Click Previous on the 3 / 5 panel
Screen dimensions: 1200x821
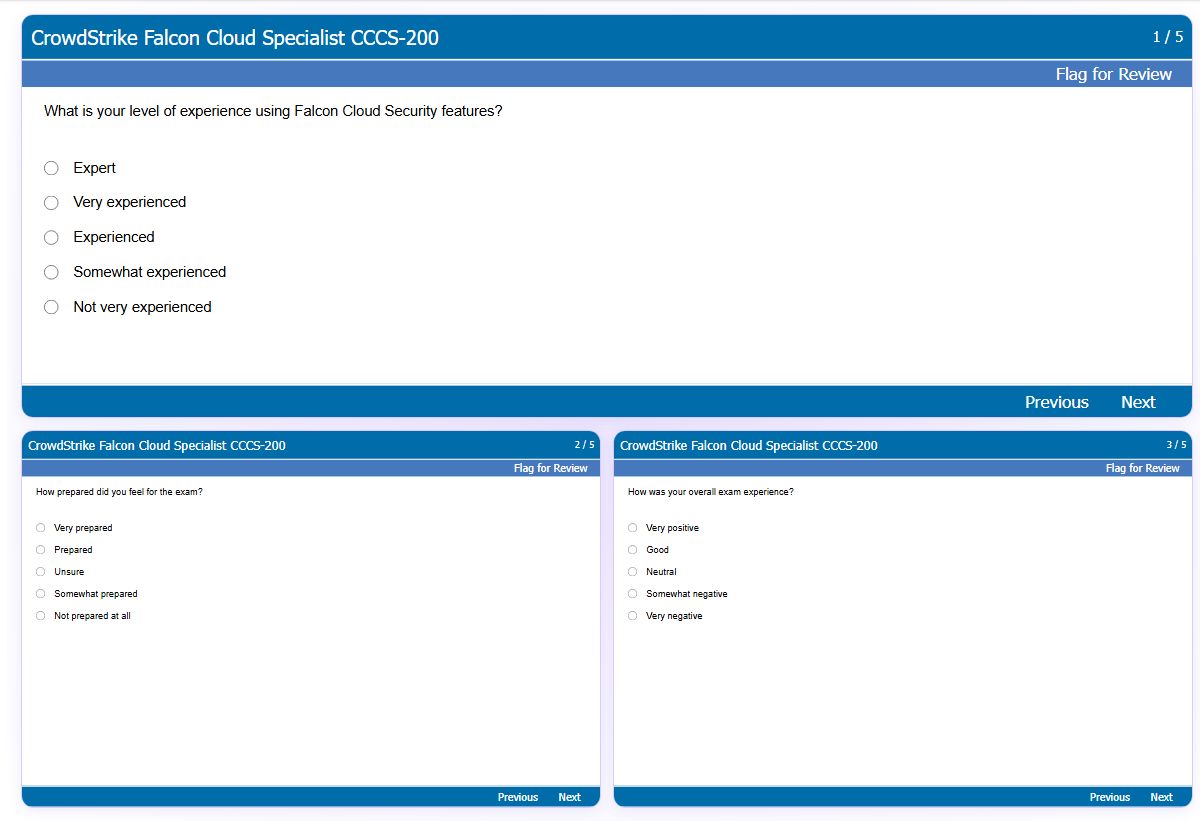[x=1110, y=797]
